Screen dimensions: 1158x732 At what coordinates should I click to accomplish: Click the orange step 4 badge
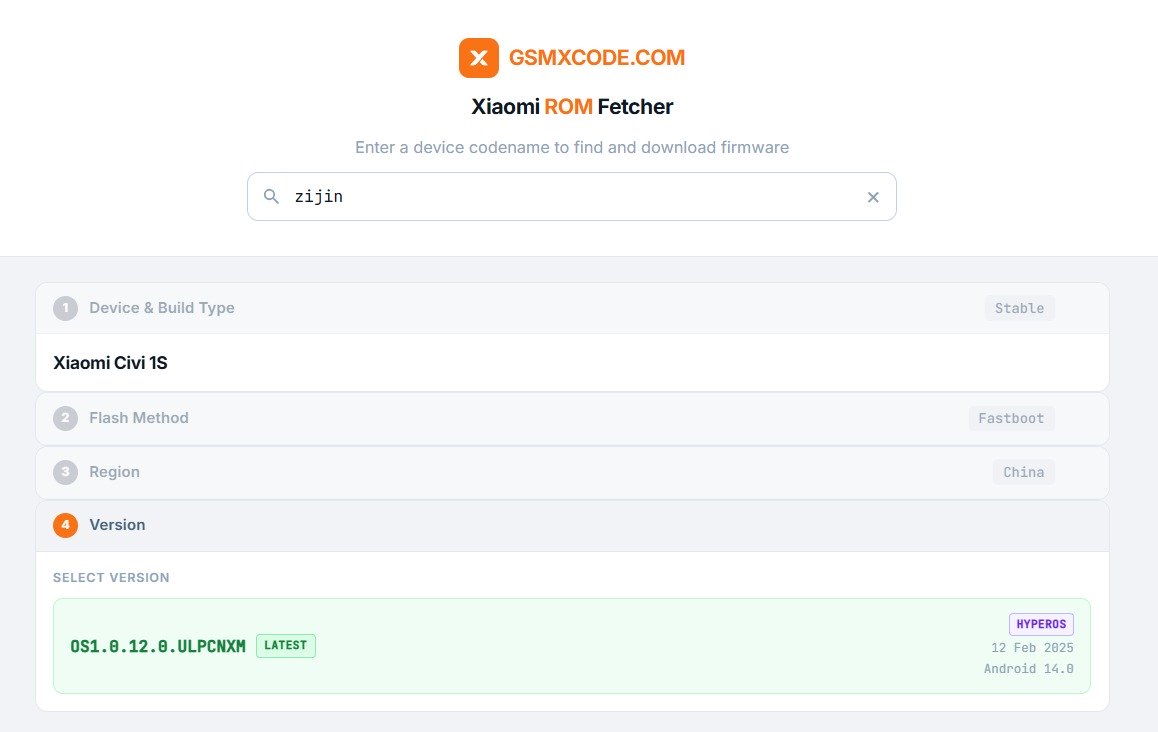(x=65, y=525)
